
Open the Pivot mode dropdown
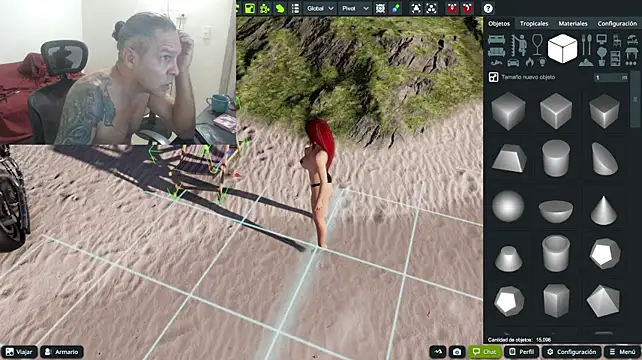tap(355, 8)
